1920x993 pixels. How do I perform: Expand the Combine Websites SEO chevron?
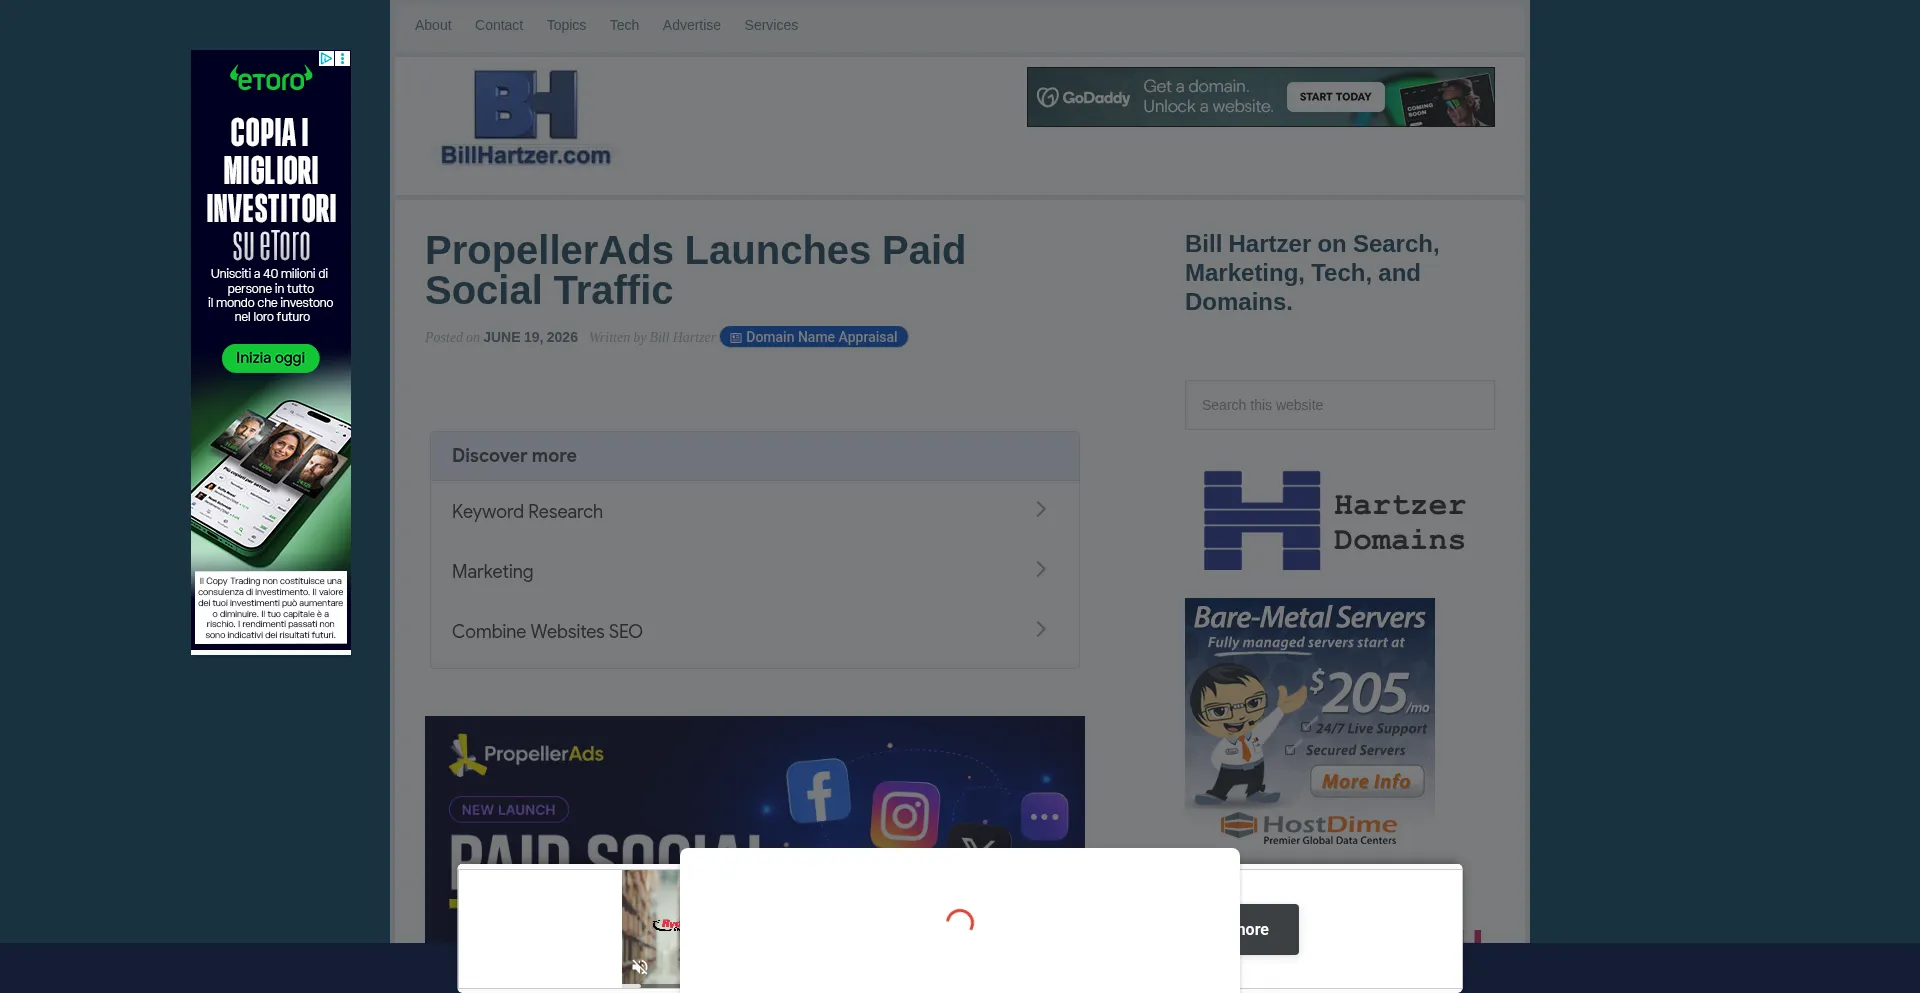pyautogui.click(x=1041, y=630)
